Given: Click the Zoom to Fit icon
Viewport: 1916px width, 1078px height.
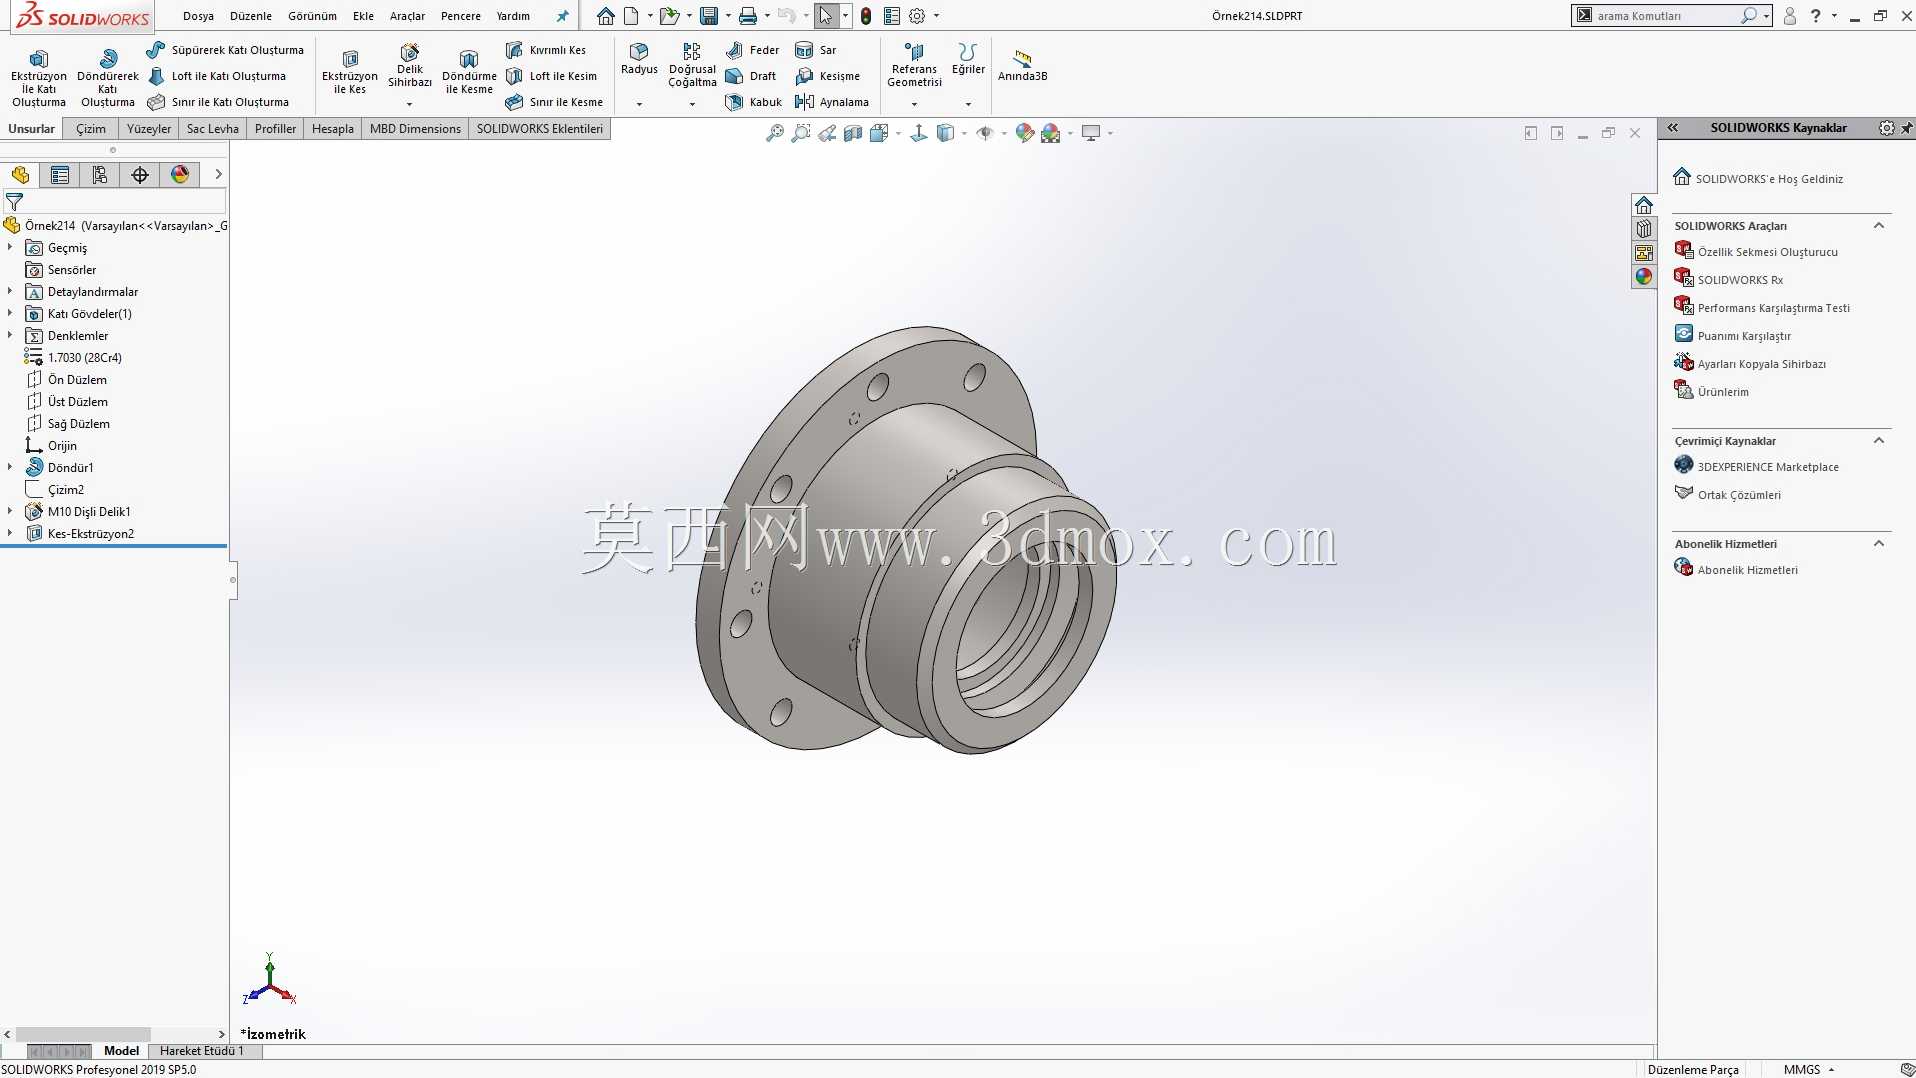Looking at the screenshot, I should [775, 133].
